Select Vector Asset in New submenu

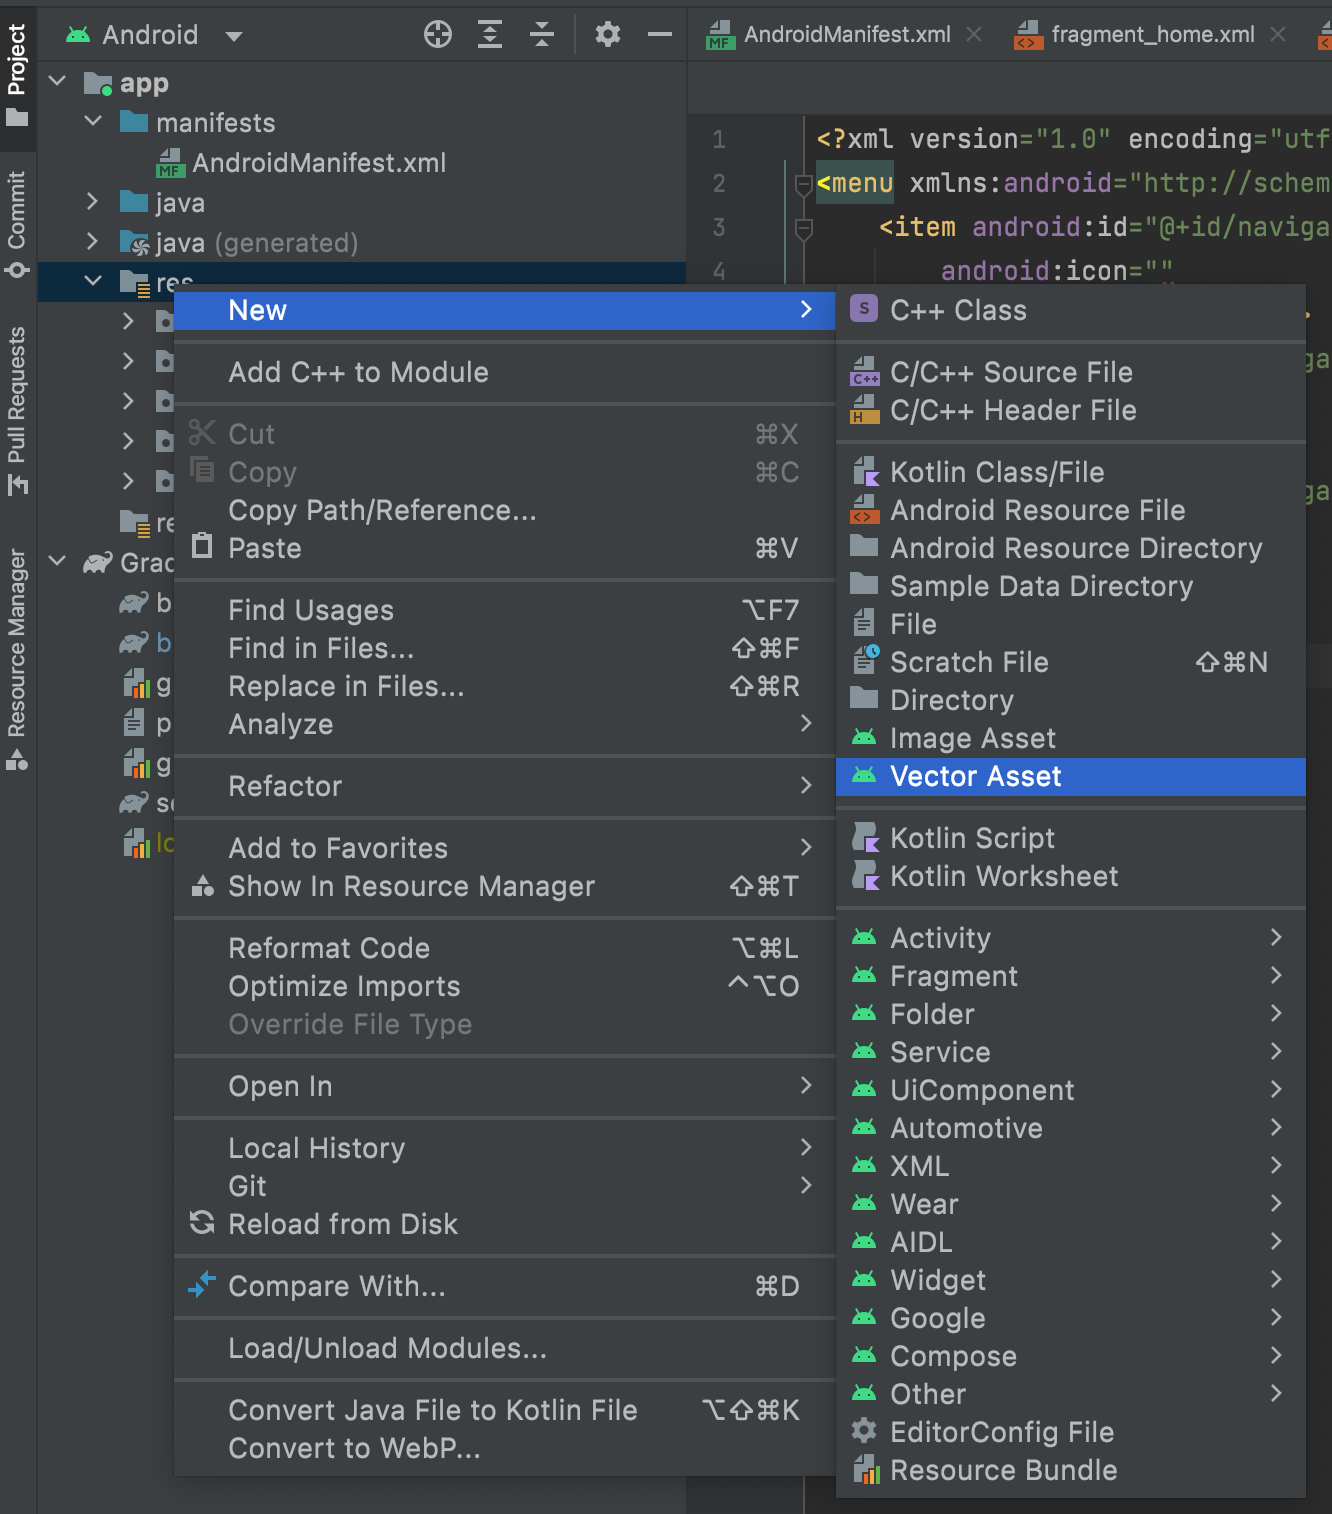pyautogui.click(x=1071, y=777)
